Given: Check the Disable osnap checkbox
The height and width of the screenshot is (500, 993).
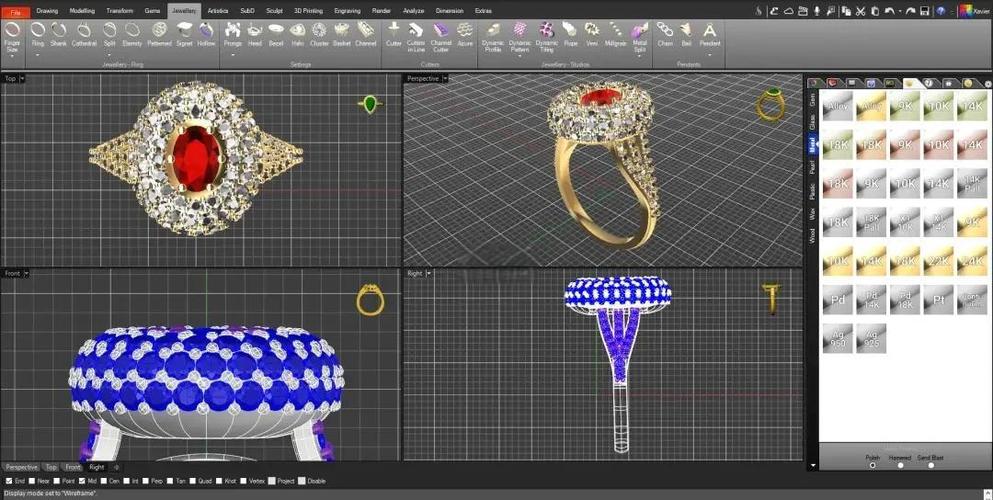Looking at the screenshot, I should [x=301, y=481].
